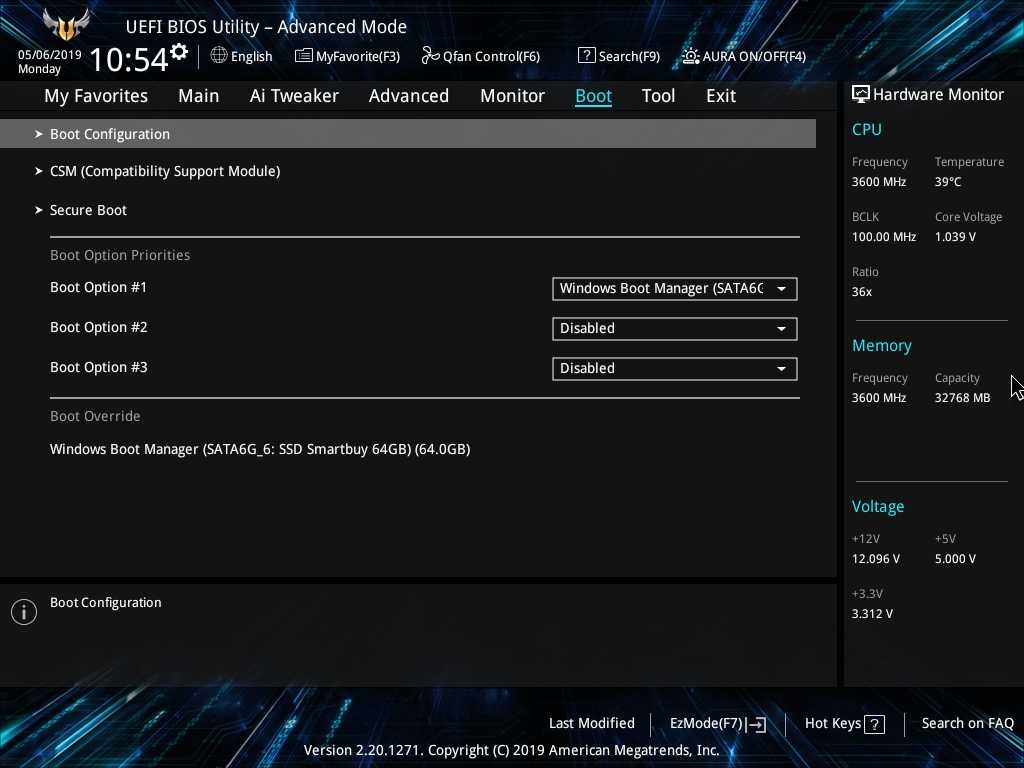Click the Hot Keys question mark icon
The height and width of the screenshot is (768, 1024).
[874, 724]
